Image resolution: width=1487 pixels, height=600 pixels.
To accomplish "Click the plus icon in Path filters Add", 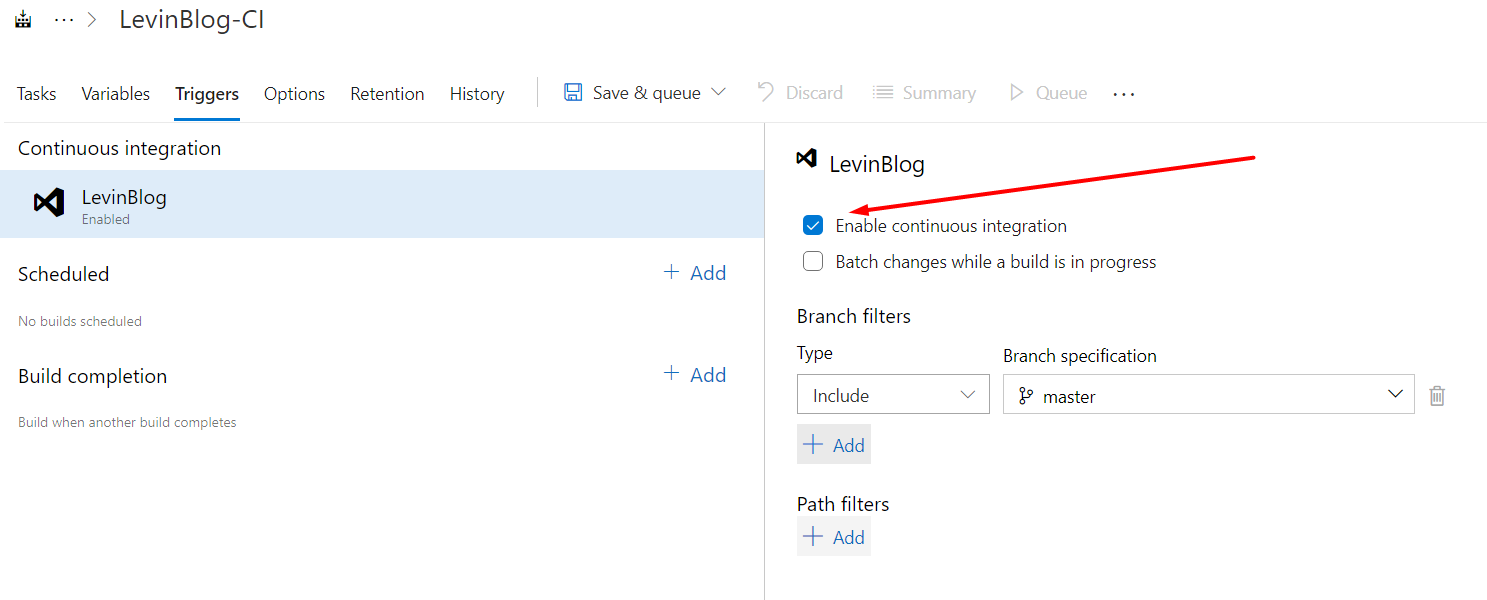I will tap(813, 537).
